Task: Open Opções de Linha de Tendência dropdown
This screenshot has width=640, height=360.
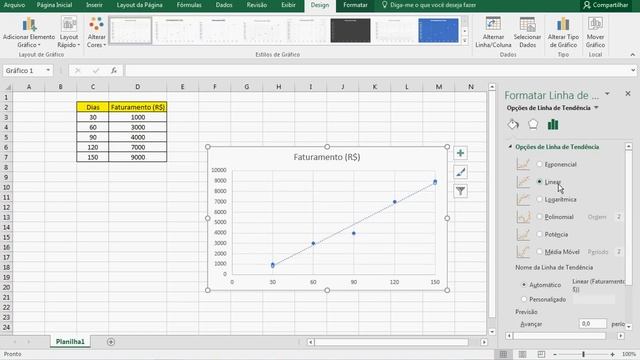Action: click(596, 108)
